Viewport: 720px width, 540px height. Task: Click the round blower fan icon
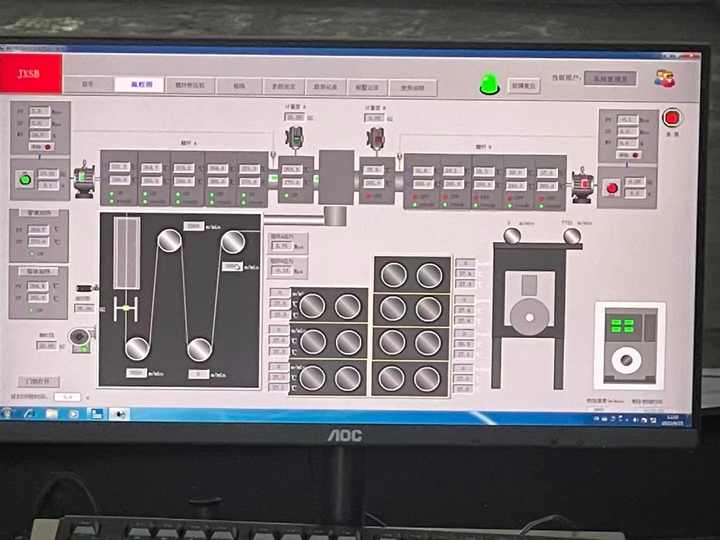click(x=79, y=337)
